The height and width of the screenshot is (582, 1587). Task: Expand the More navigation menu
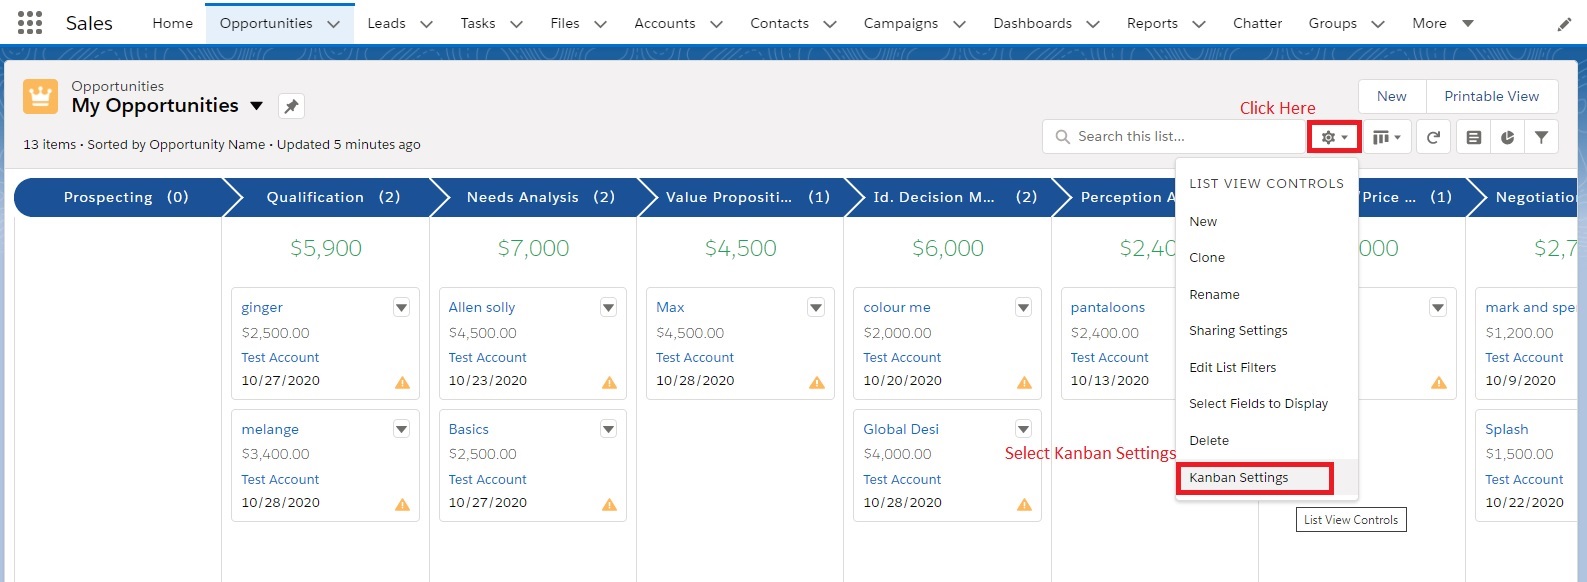[1443, 23]
